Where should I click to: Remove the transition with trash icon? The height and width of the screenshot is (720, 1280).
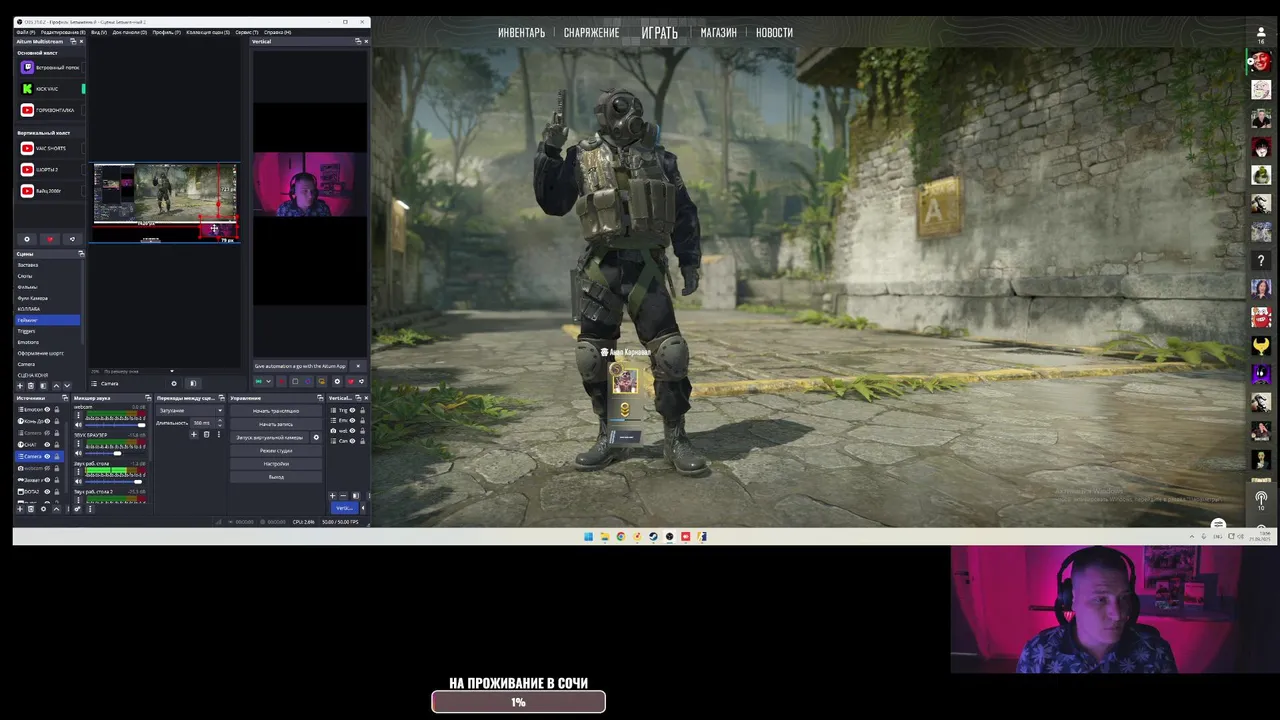coord(206,434)
